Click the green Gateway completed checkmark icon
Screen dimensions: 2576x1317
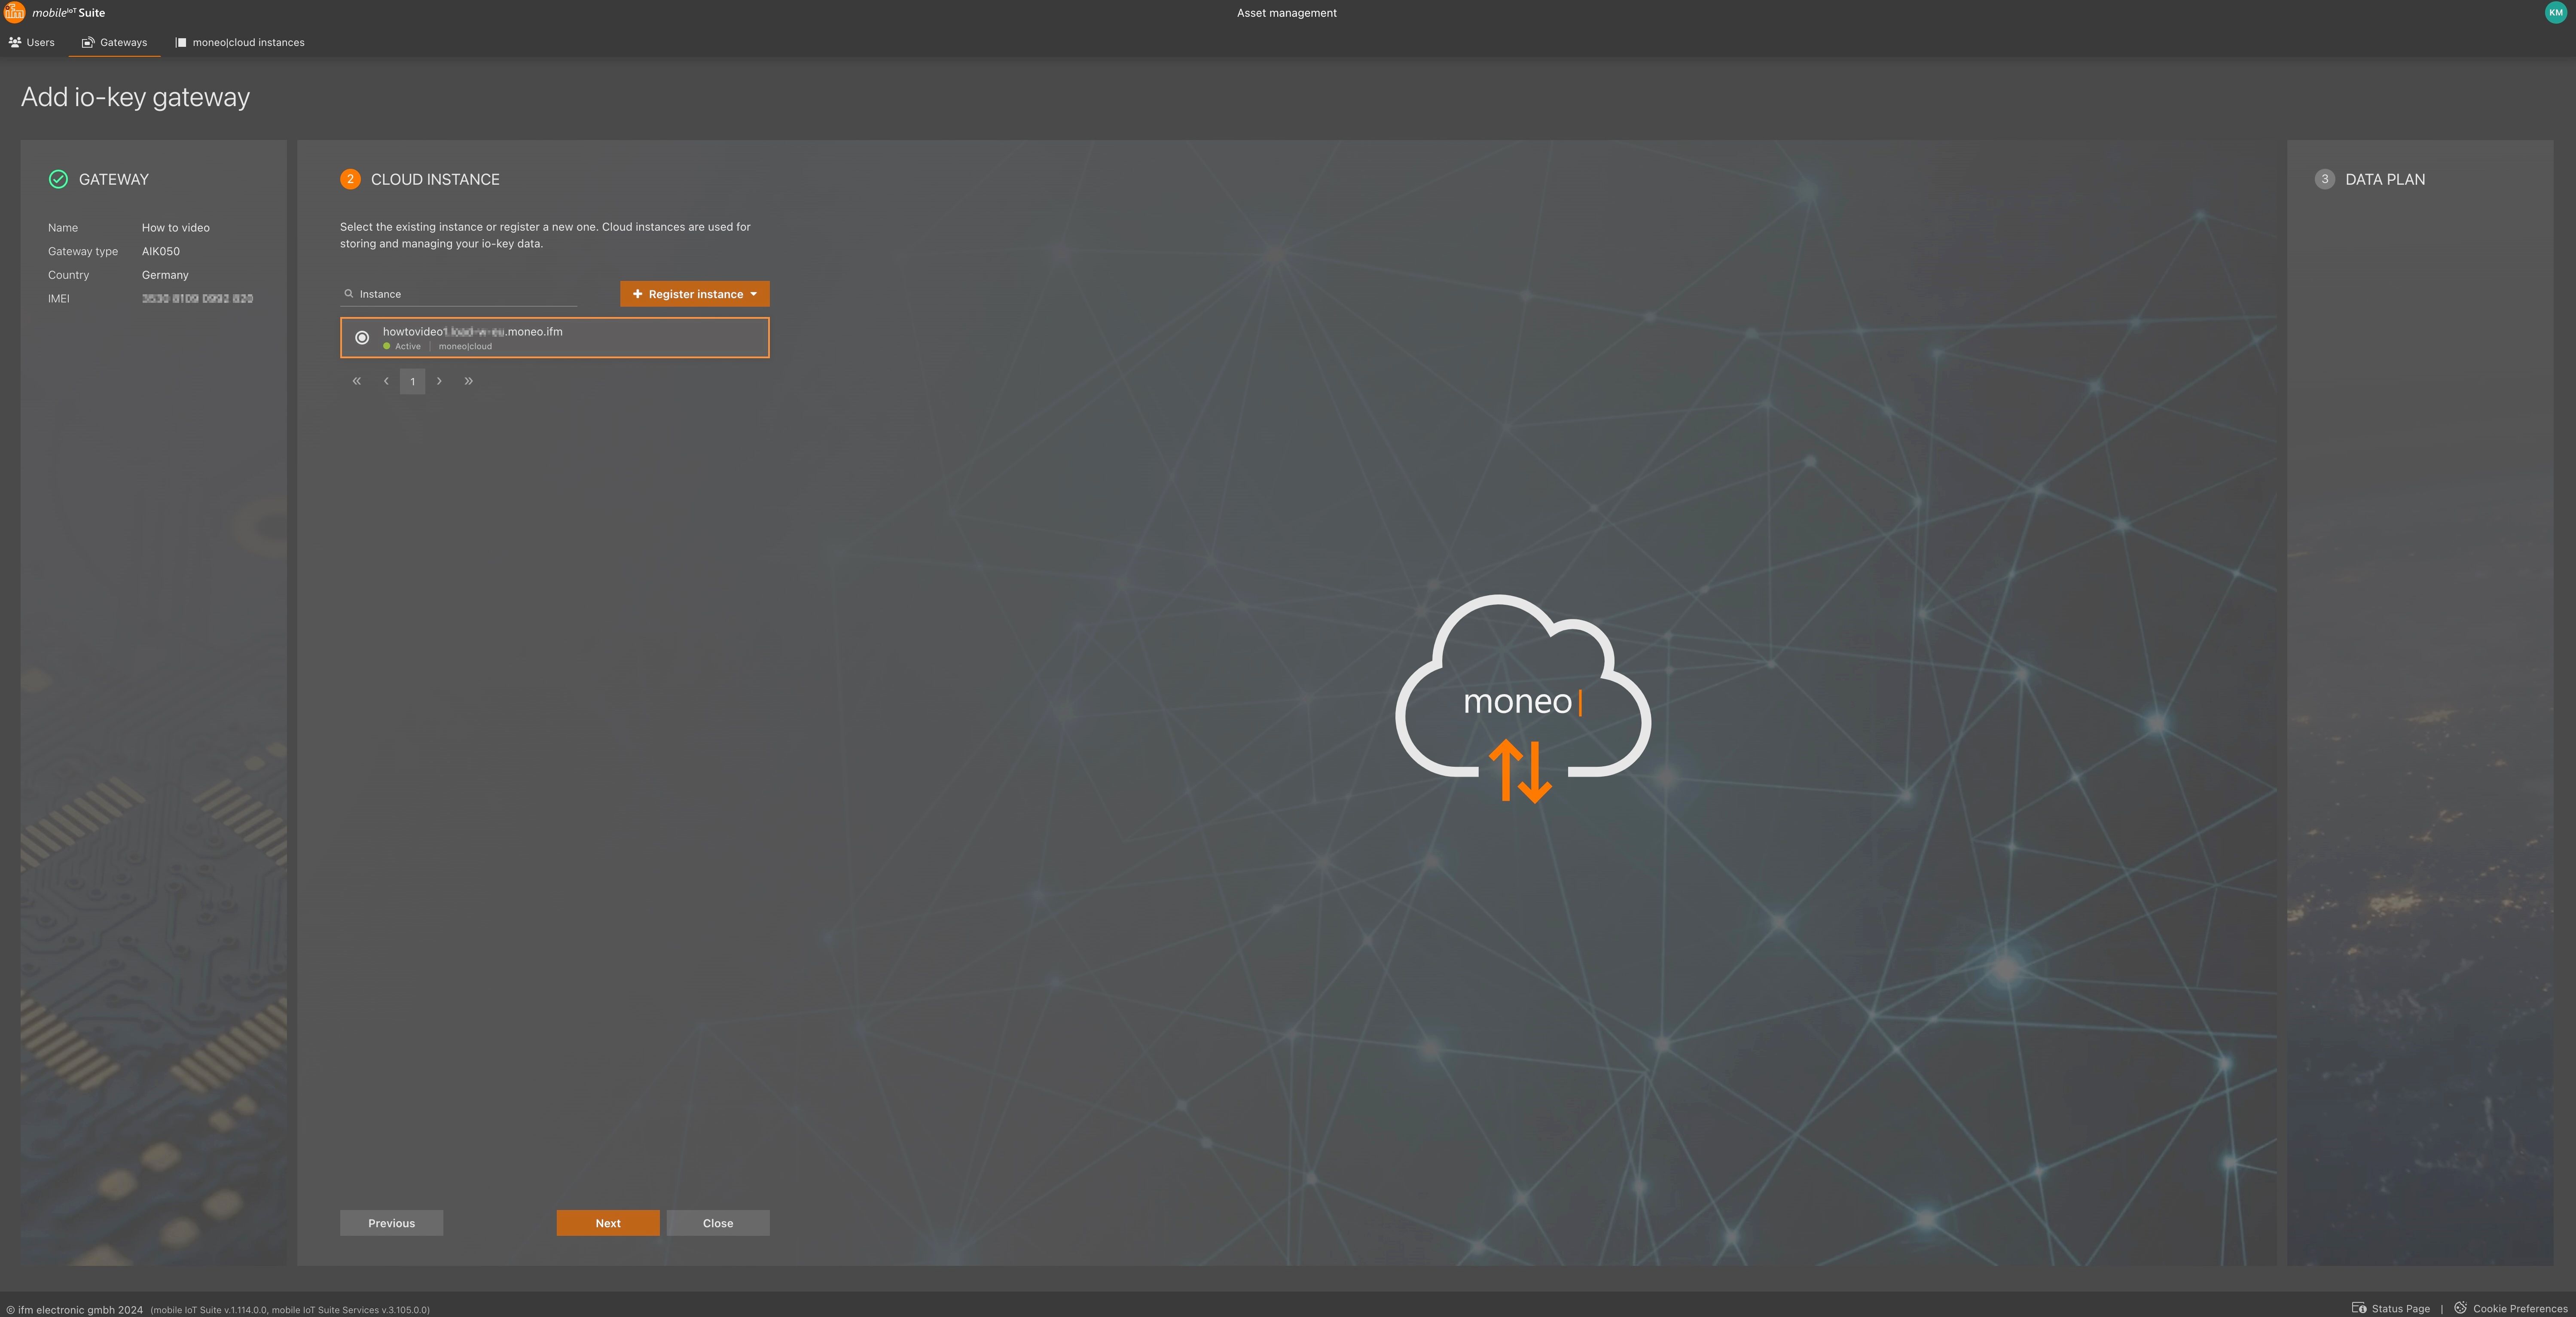point(58,179)
